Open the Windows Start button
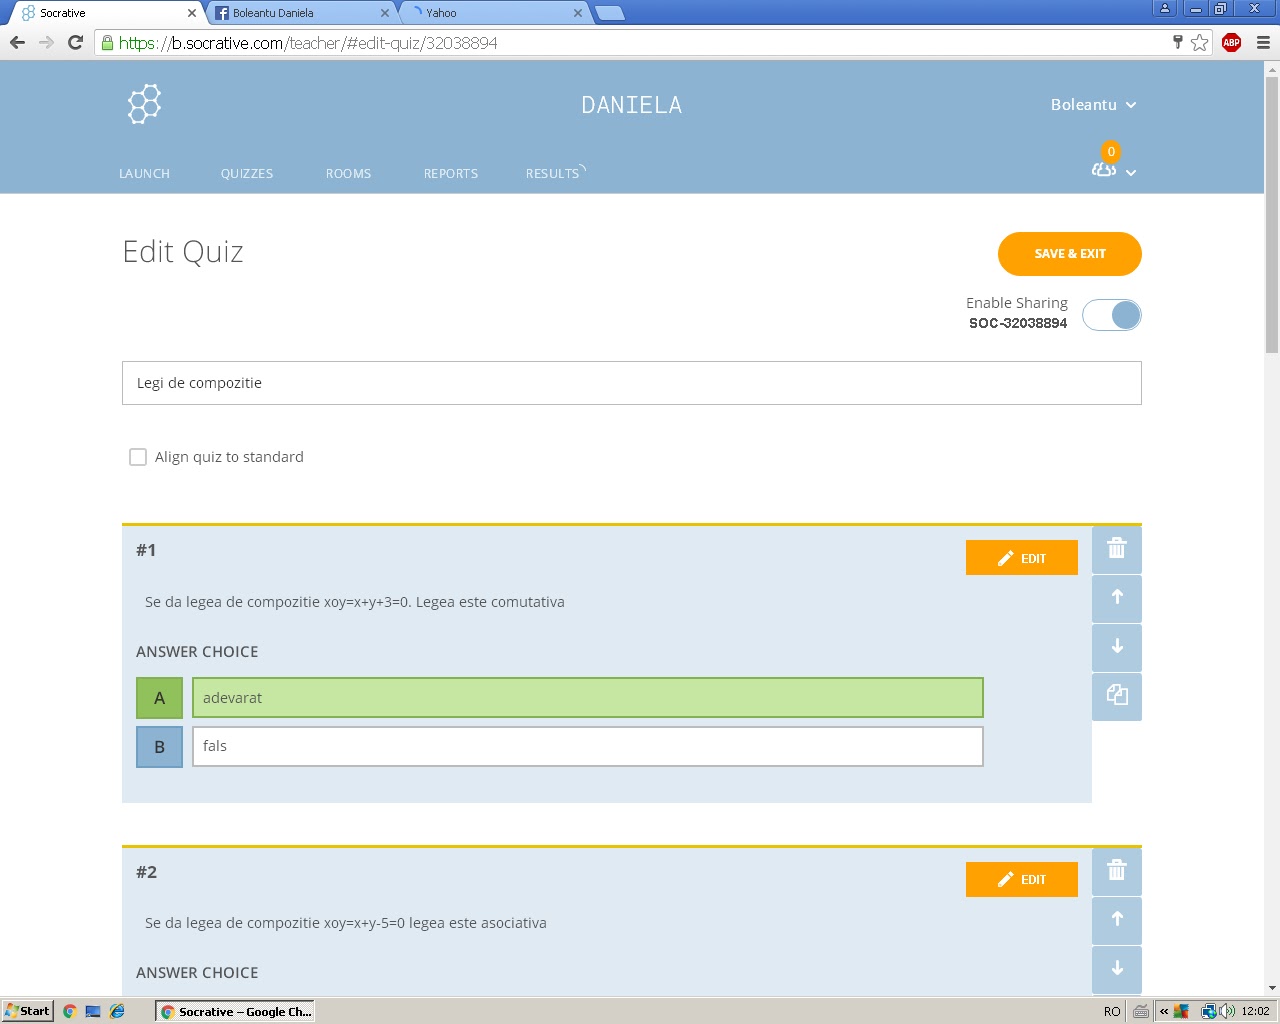The image size is (1280, 1024). pos(27,1011)
